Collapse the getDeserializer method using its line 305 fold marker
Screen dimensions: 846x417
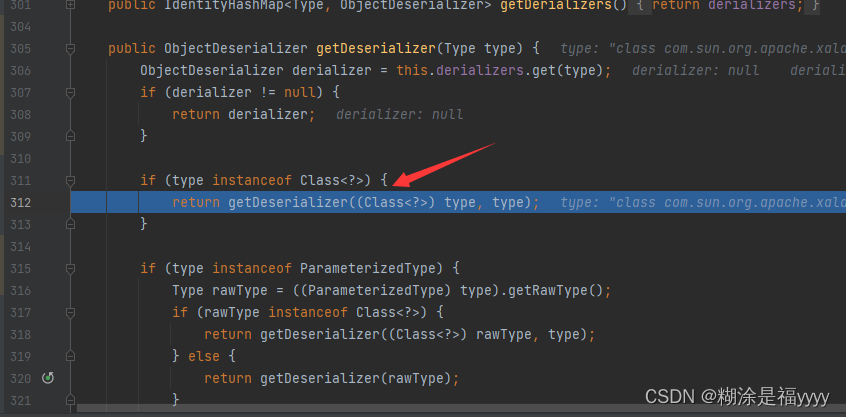pos(71,48)
